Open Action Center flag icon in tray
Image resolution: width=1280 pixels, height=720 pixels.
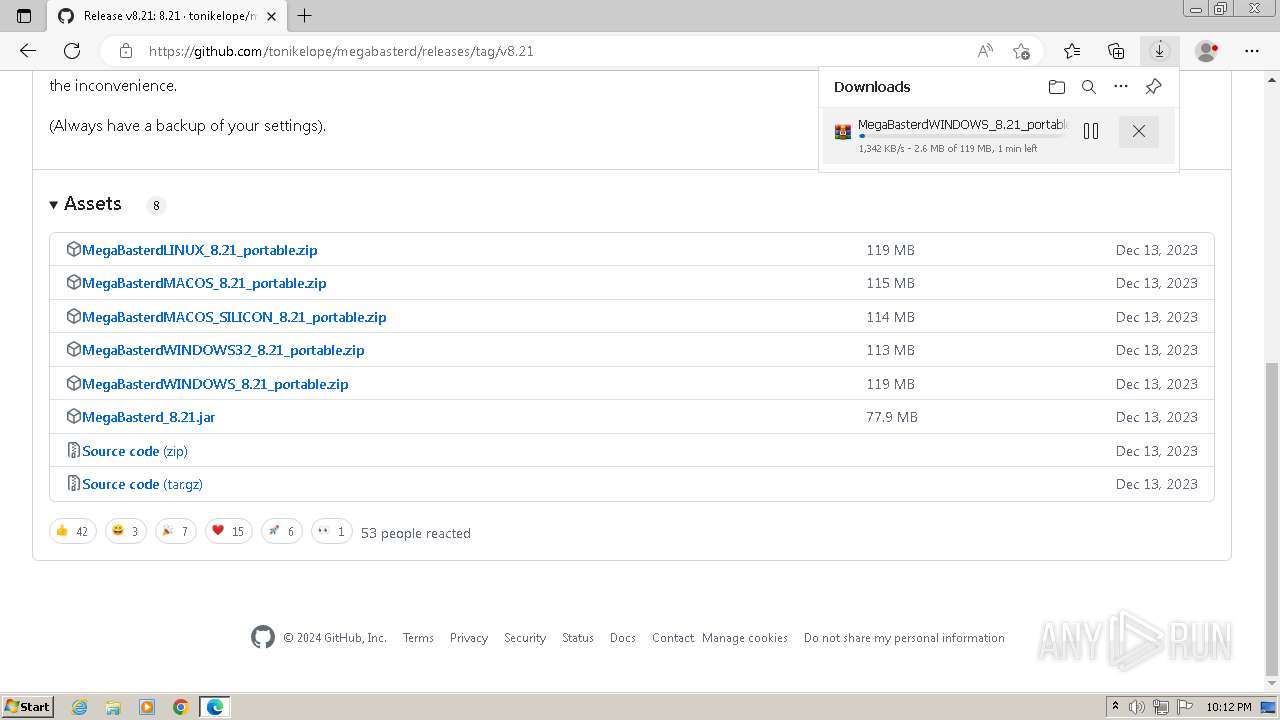tap(1184, 706)
